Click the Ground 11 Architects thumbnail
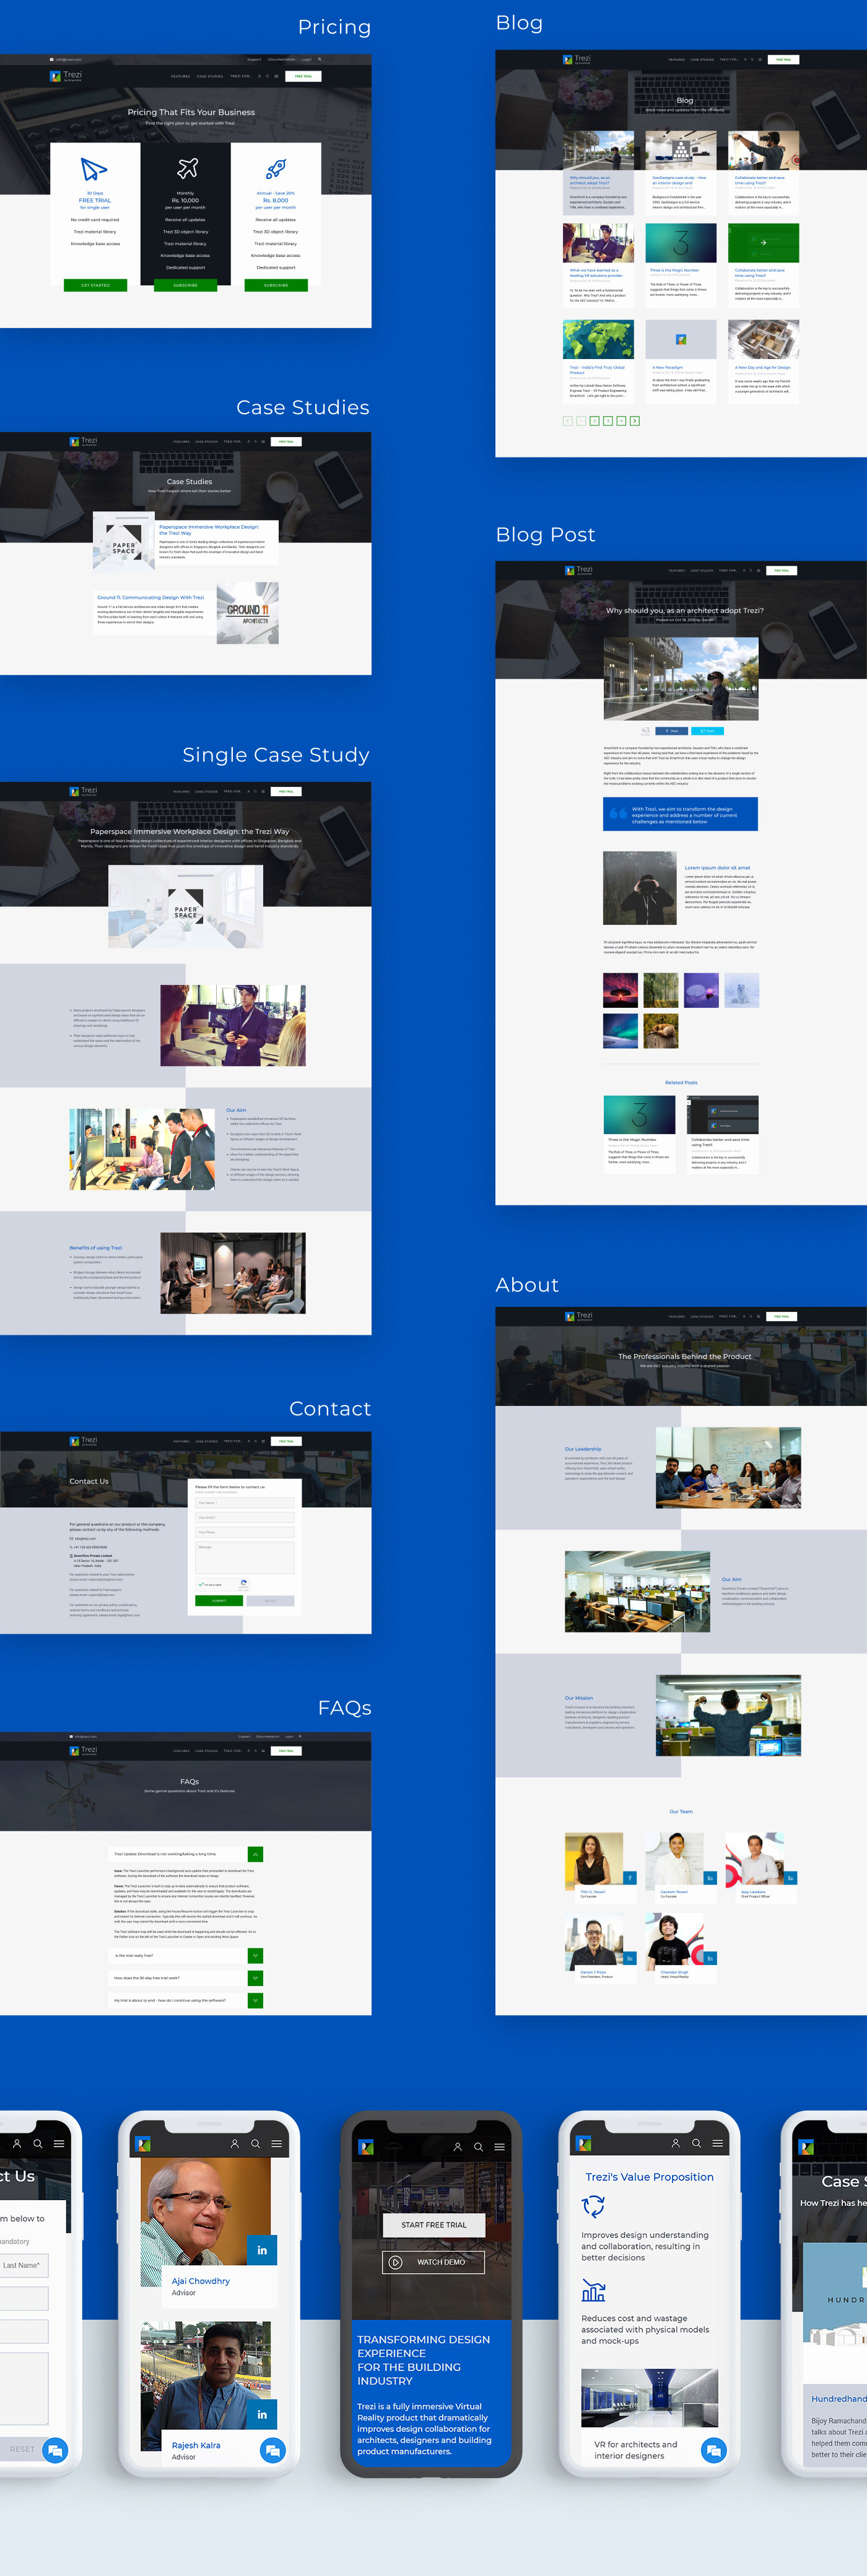This screenshot has height=2576, width=867. point(247,613)
